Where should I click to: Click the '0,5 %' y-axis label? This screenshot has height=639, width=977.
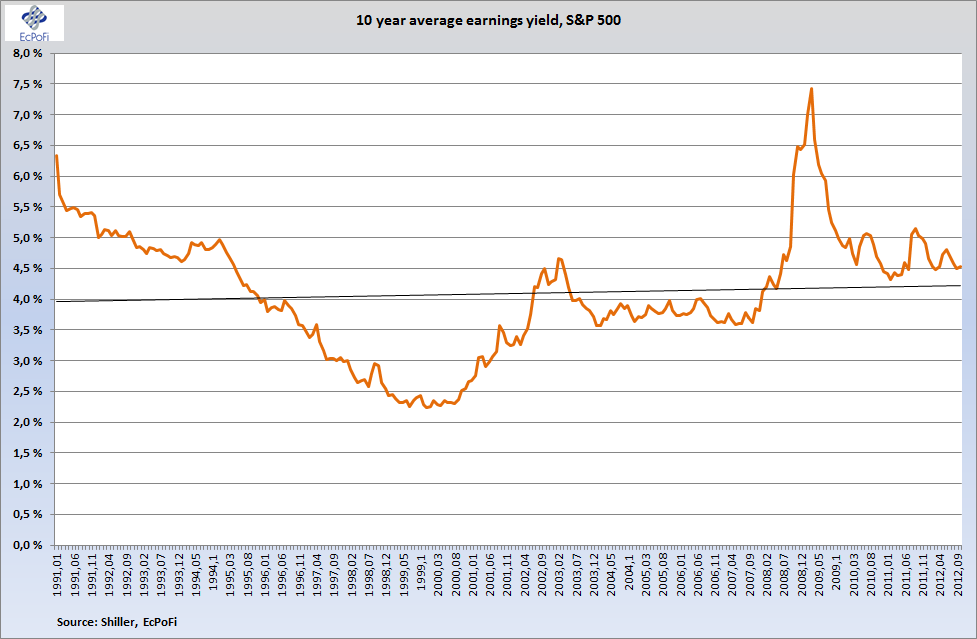27,514
